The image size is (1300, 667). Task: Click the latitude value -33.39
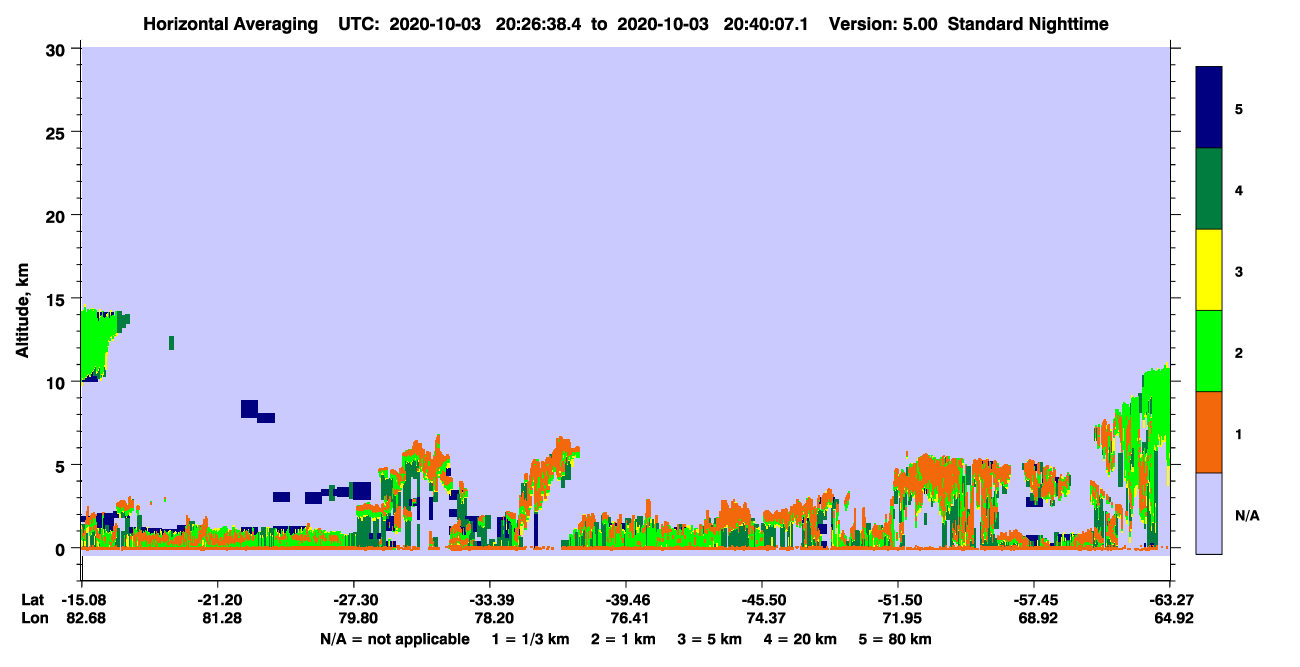tap(490, 600)
